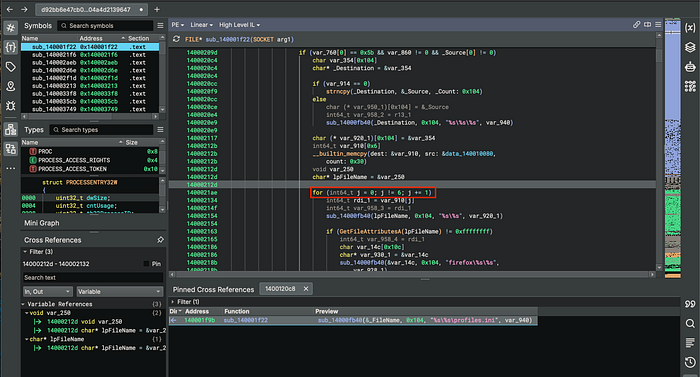Open the PE view type dropdown
The height and width of the screenshot is (377, 700).
(x=178, y=25)
